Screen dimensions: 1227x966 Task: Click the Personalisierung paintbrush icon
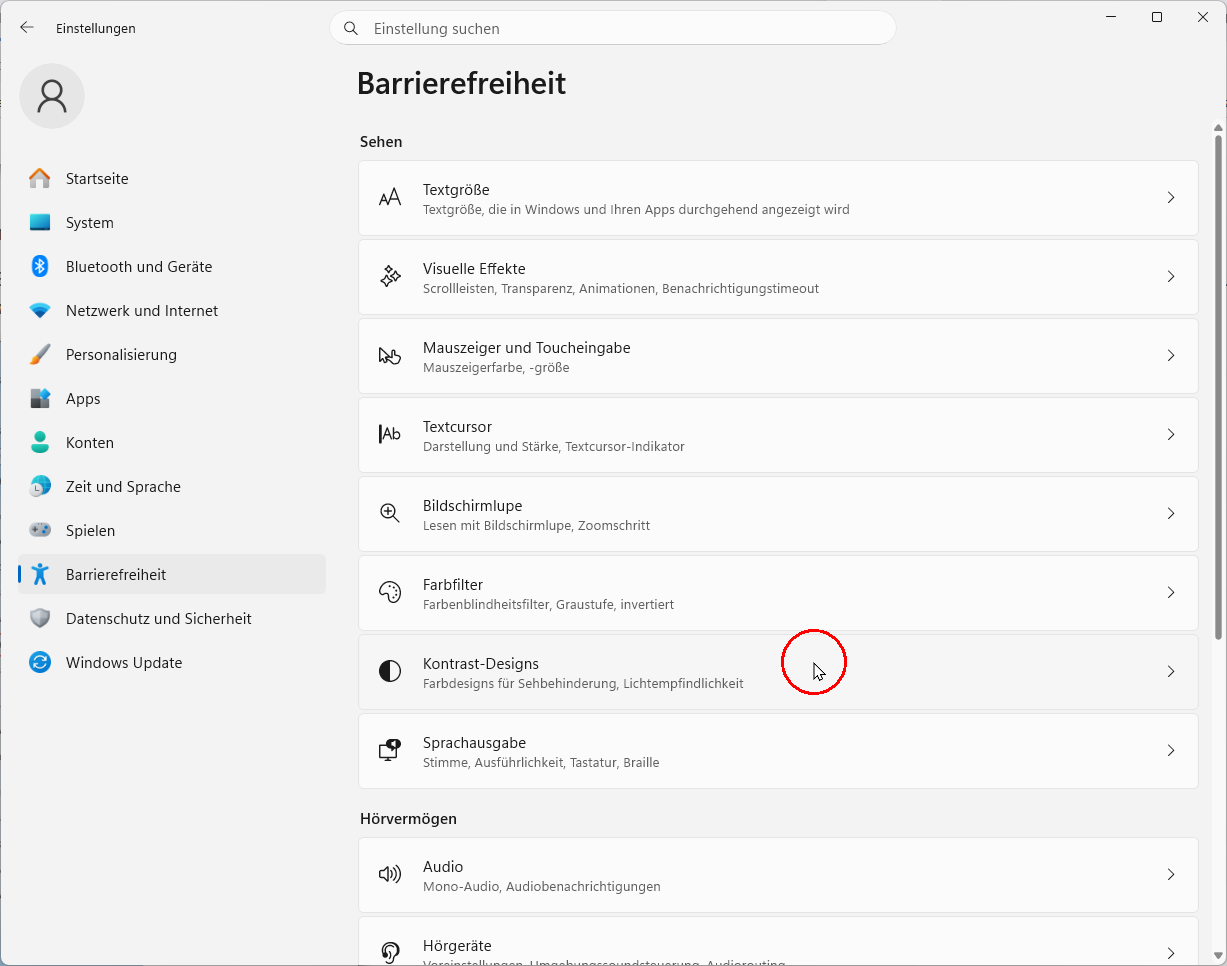40,355
